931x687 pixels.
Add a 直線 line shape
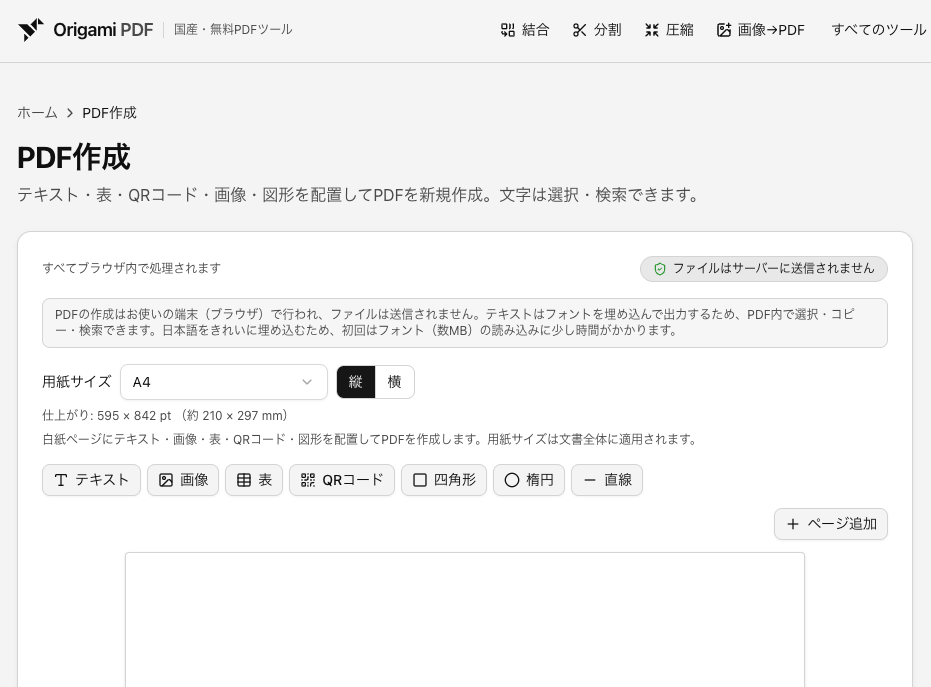click(607, 480)
